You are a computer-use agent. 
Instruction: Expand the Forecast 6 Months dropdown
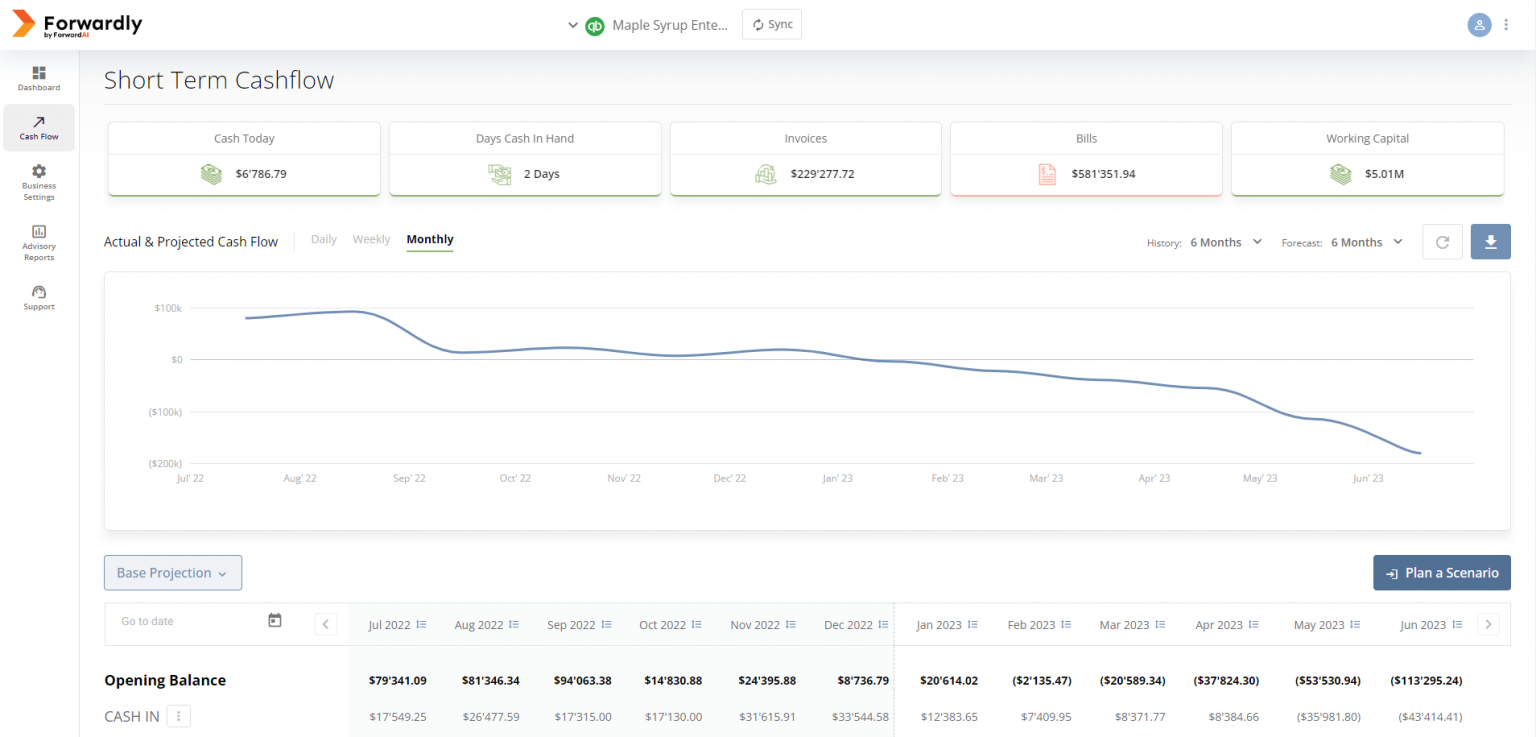1367,242
